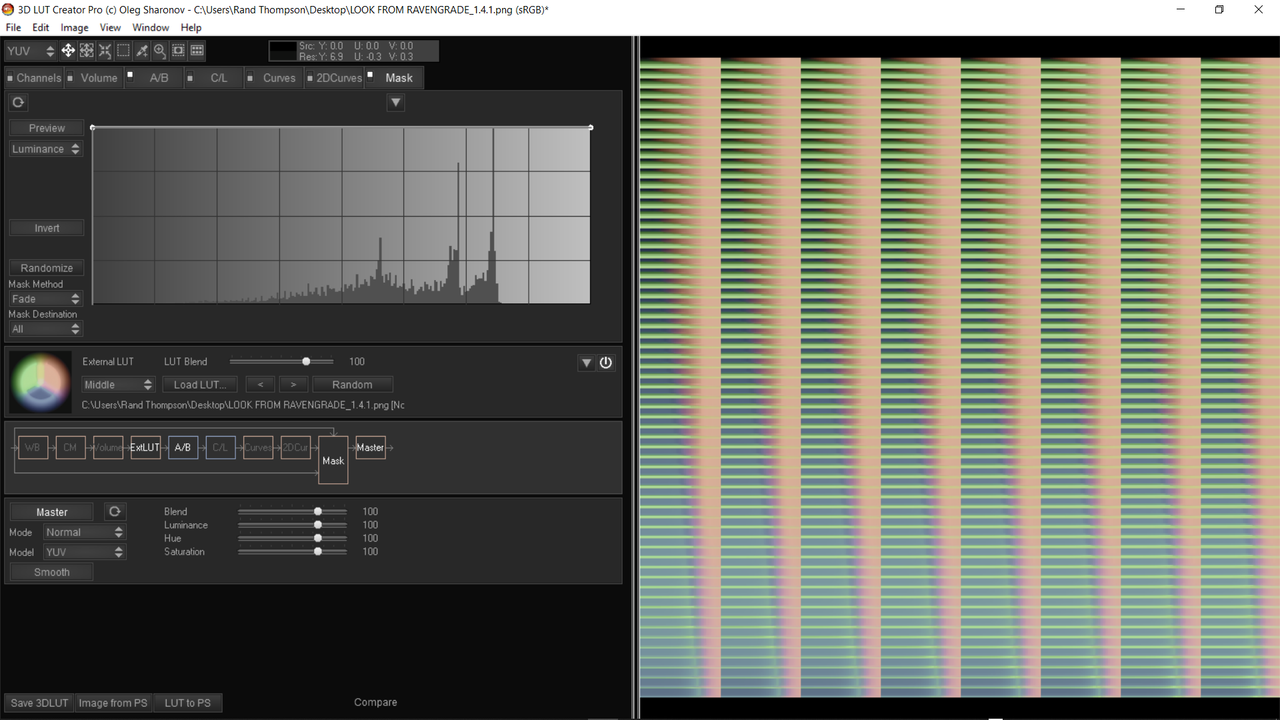Click the reset icon below the Channels tab
Viewport: 1280px width, 720px height.
click(x=18, y=102)
